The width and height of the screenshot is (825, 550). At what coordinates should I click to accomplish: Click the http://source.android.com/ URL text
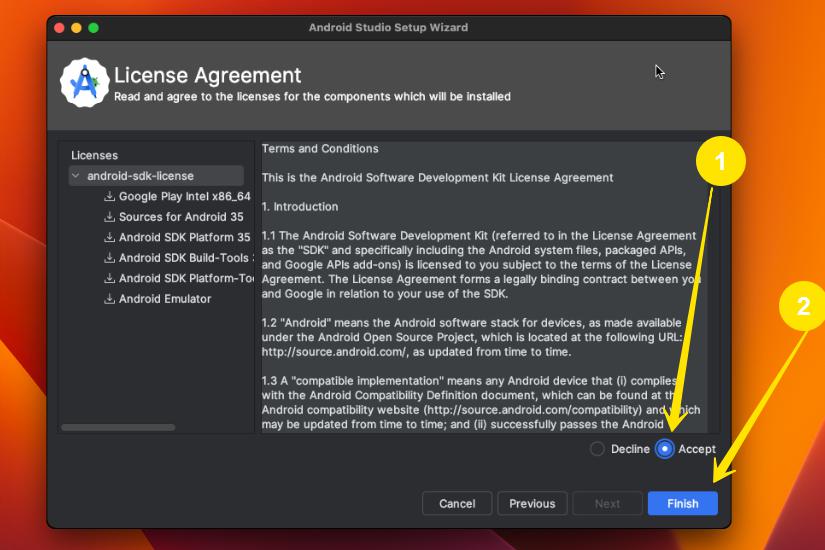334,352
